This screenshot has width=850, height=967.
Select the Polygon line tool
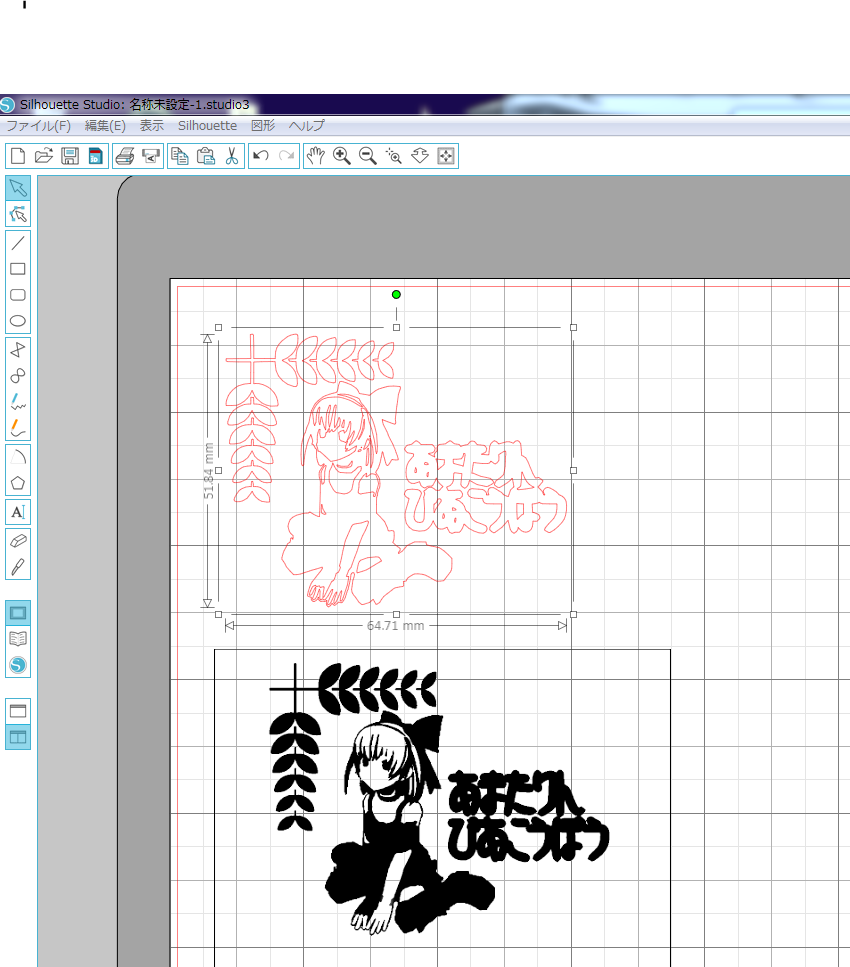(x=18, y=350)
